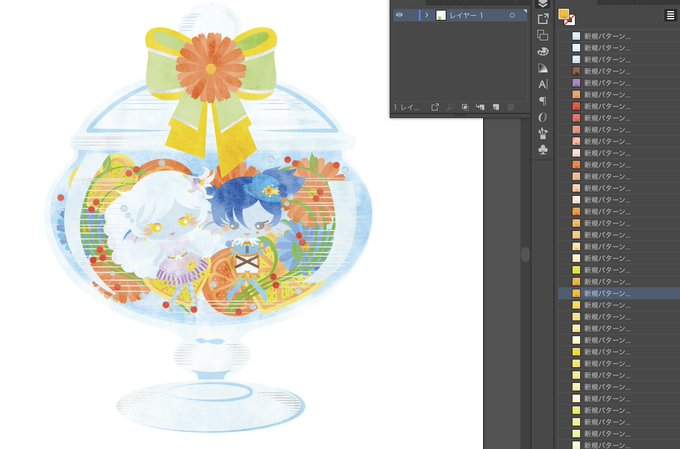Click the target circle of レイヤー 1

(x=512, y=15)
